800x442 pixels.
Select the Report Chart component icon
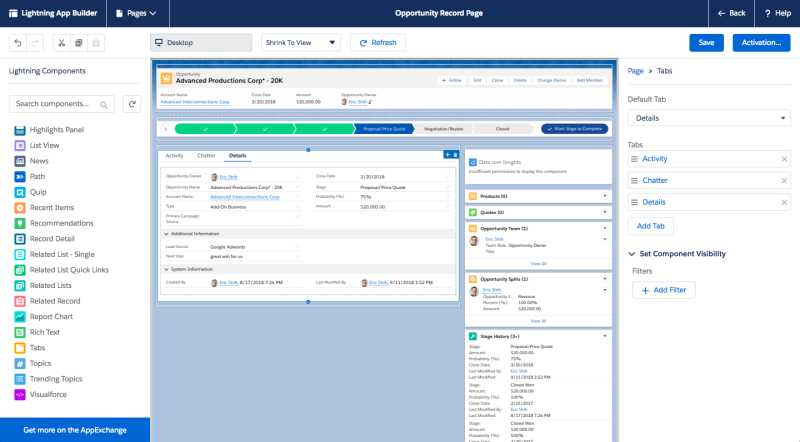(x=20, y=317)
